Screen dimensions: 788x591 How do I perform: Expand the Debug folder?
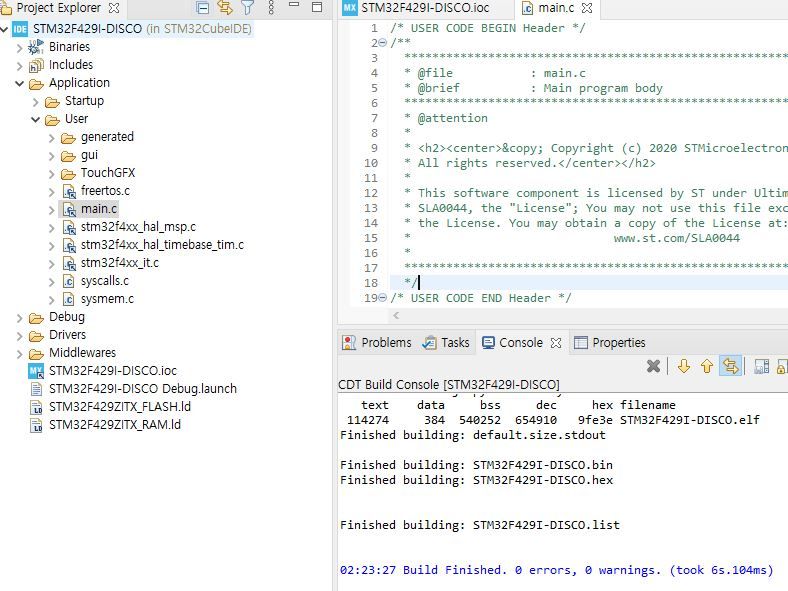[x=20, y=318]
